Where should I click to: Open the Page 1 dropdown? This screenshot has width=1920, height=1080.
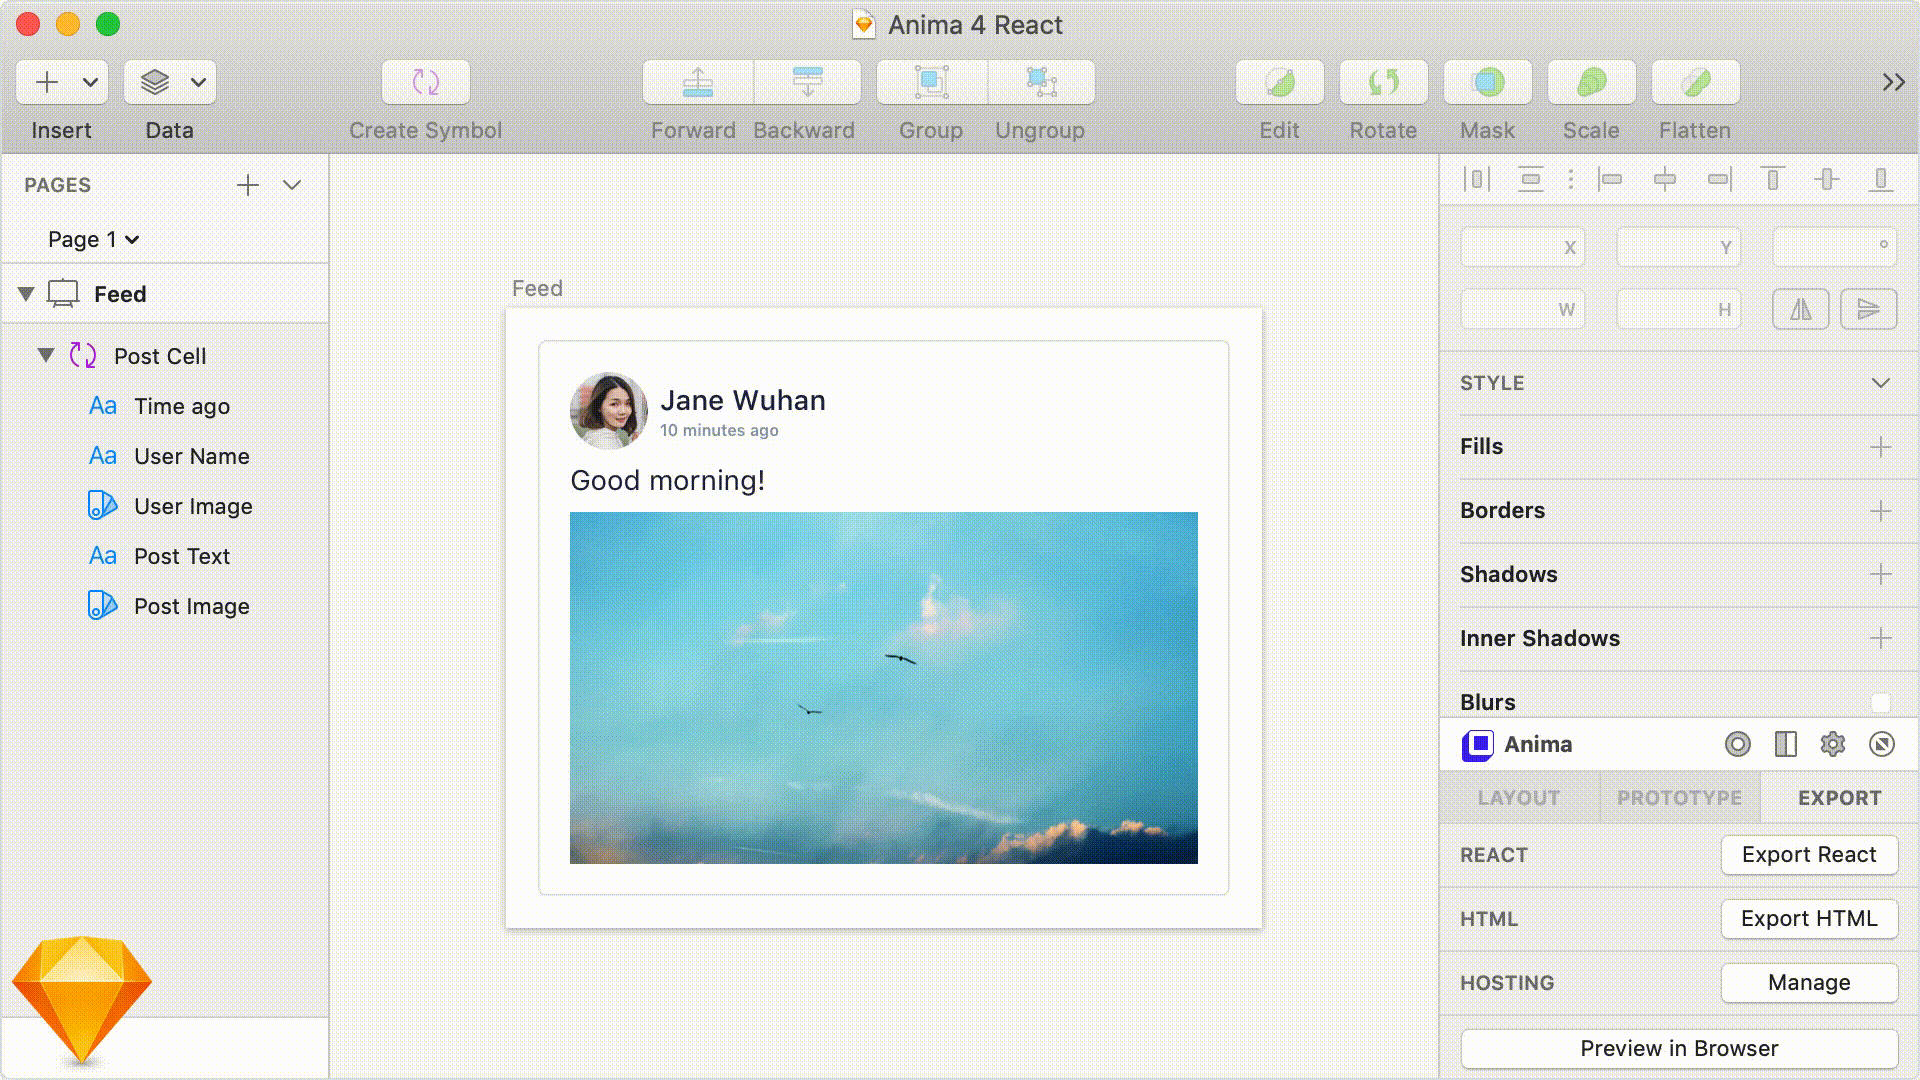click(93, 239)
